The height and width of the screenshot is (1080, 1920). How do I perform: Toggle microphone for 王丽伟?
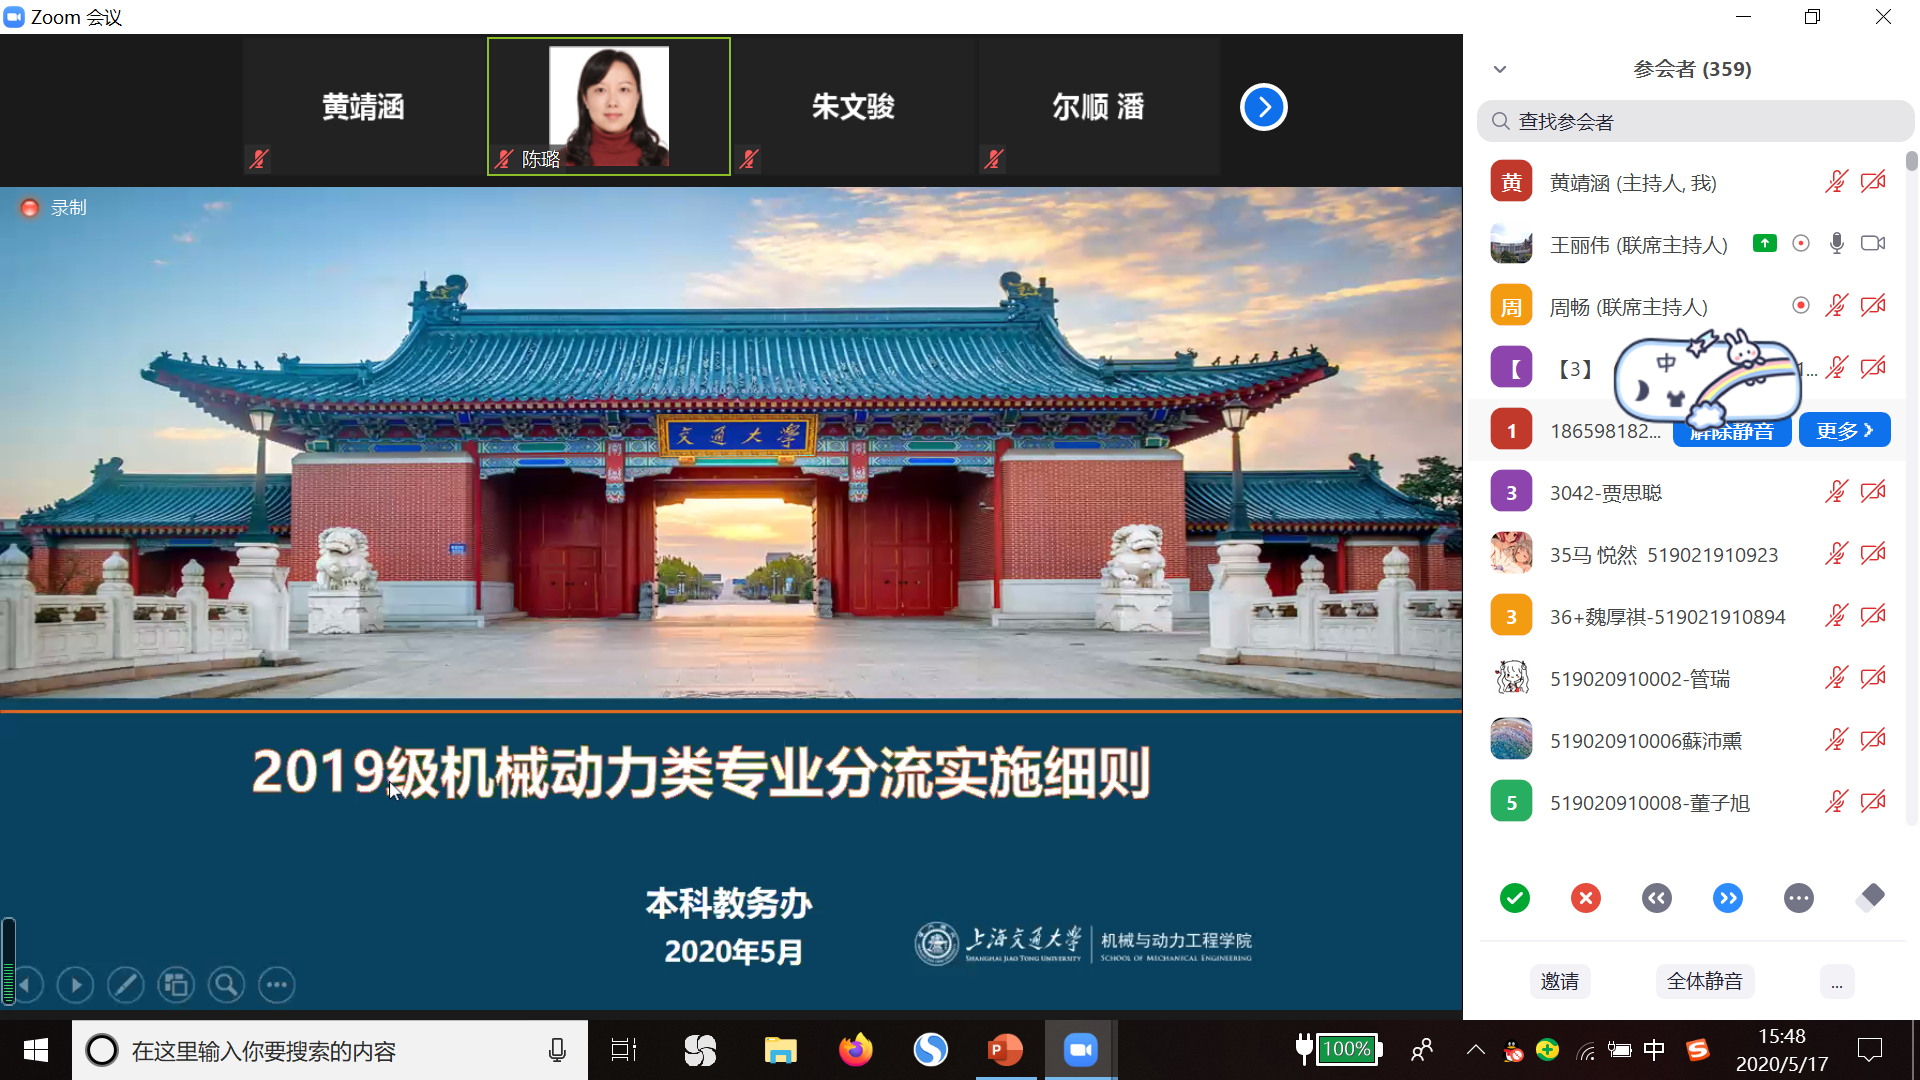[x=1836, y=243]
